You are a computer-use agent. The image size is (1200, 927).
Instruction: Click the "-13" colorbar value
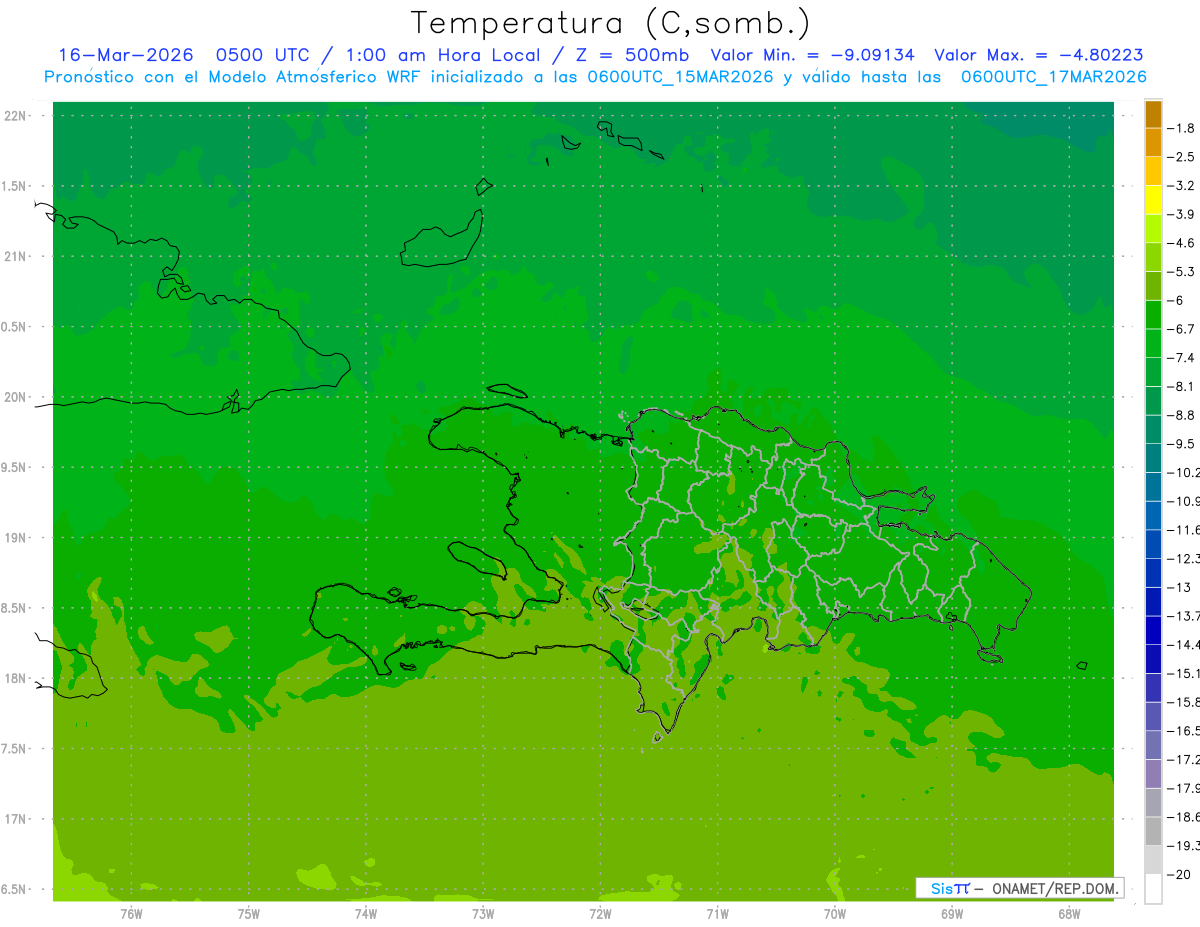1178,587
